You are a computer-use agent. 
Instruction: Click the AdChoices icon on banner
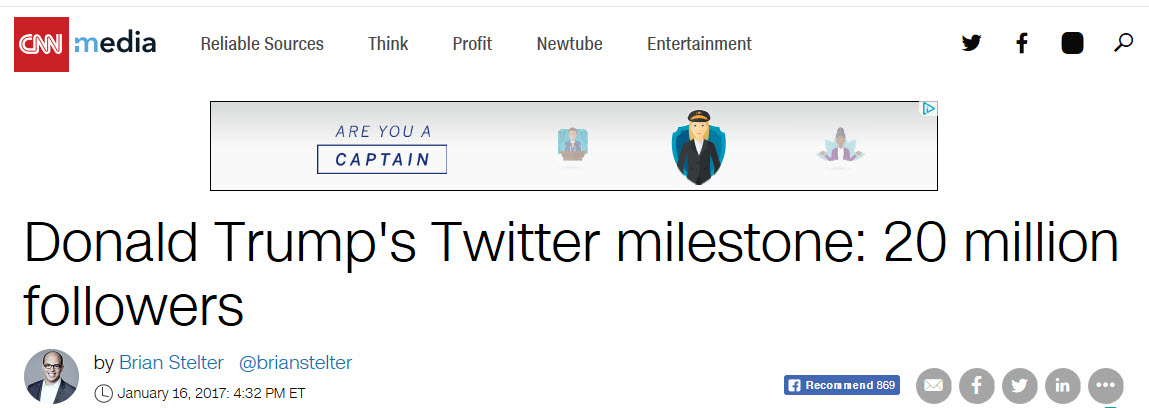pos(929,109)
